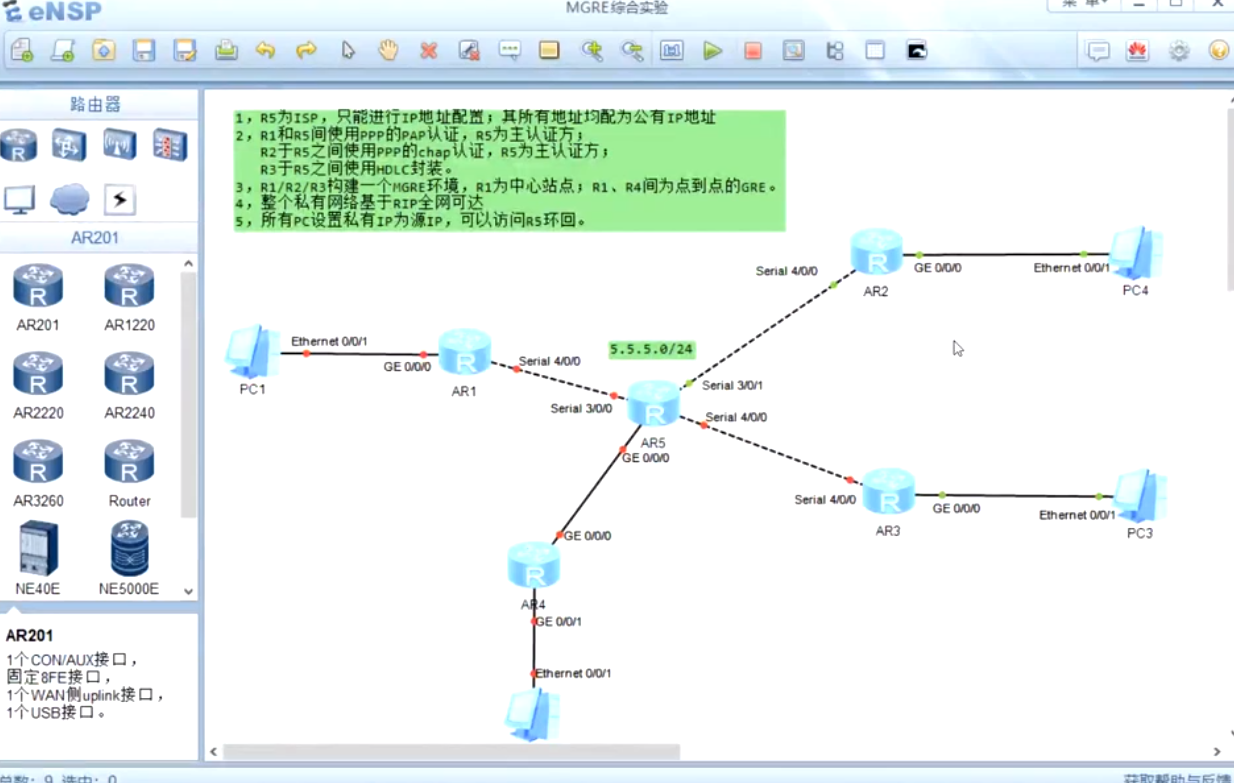
Task: Stop devices using the red stop icon
Action: (x=753, y=49)
